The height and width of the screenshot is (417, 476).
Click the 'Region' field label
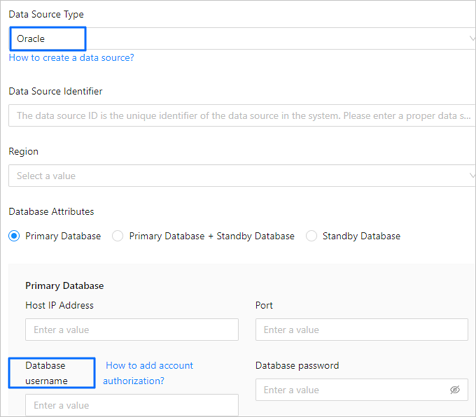(23, 151)
